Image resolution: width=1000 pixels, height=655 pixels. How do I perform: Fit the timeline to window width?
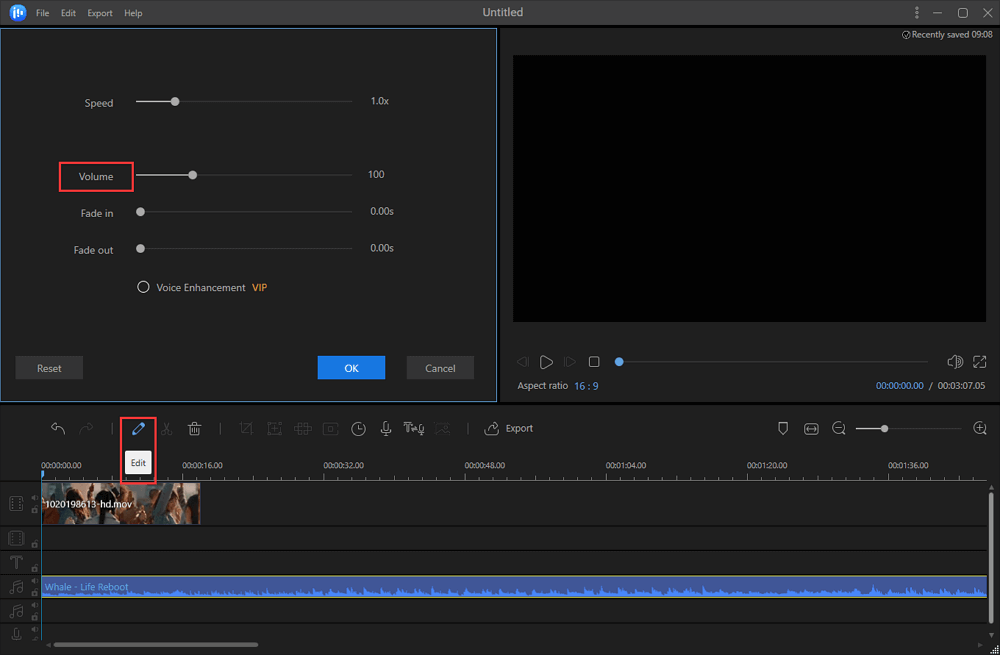[811, 428]
